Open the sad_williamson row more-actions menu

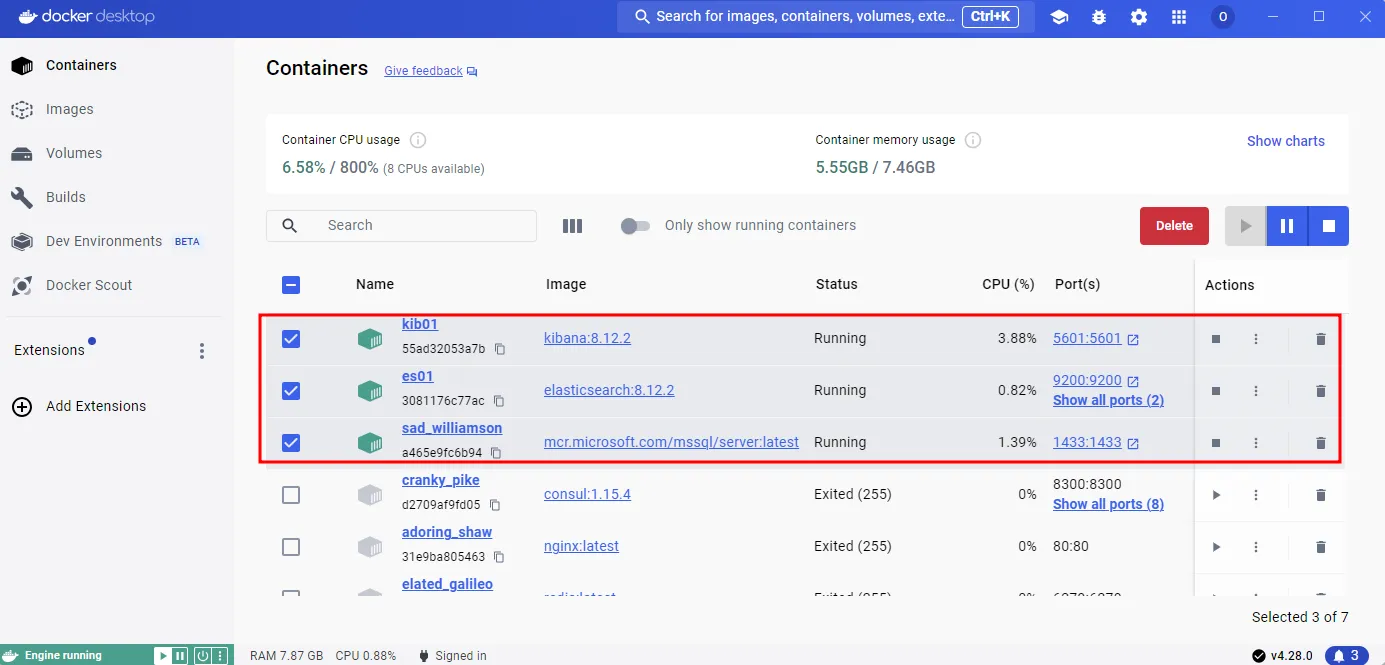click(1257, 443)
